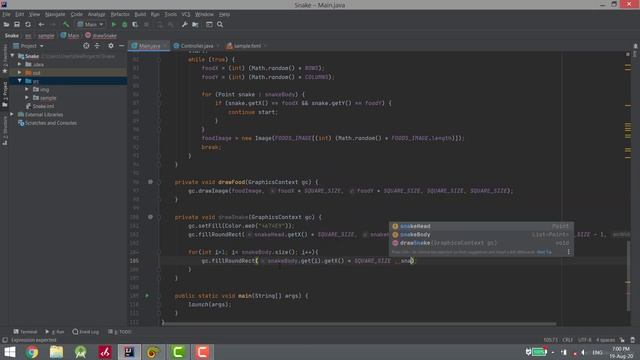Click the Windows Start button
Screen dimensions: 640x360
click(x=9, y=352)
